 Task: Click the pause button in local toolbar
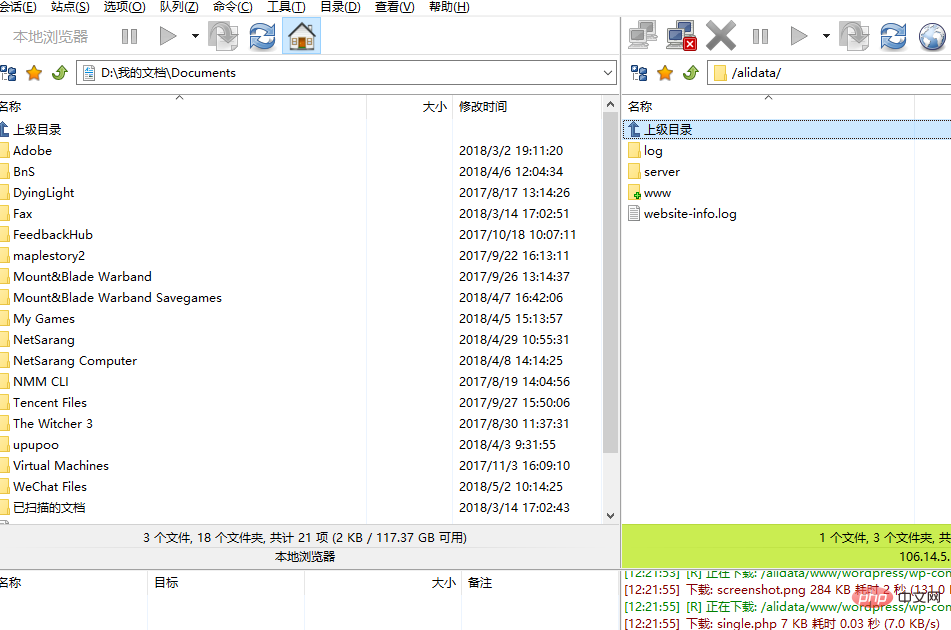pyautogui.click(x=129, y=36)
